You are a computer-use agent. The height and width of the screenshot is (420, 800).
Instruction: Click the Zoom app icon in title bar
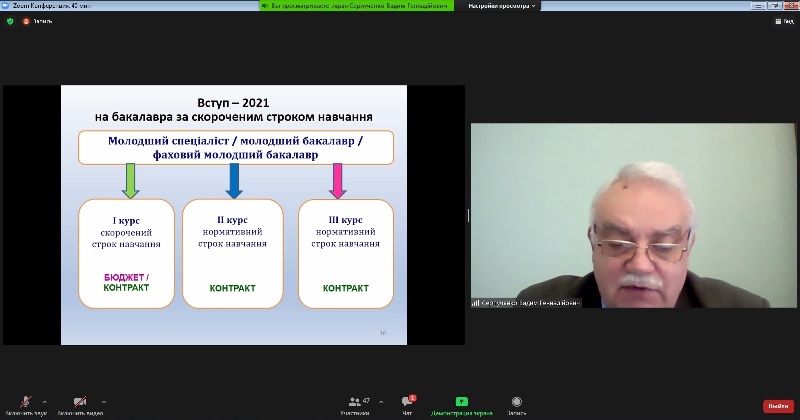(6, 6)
